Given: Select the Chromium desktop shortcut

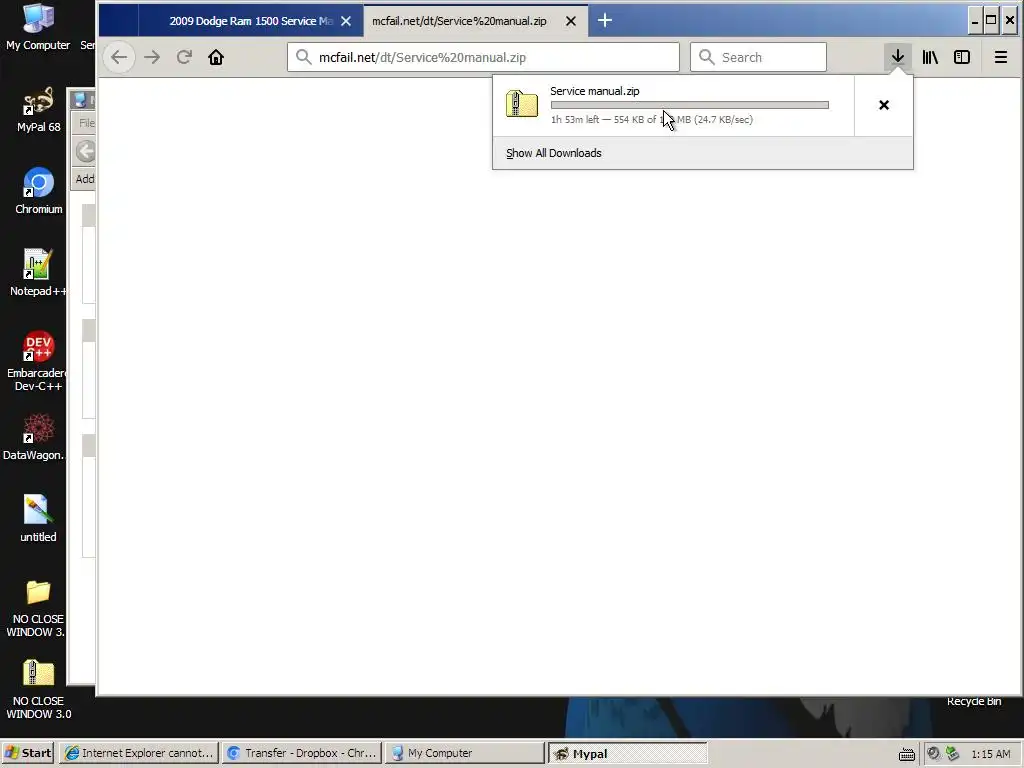Looking at the screenshot, I should click(39, 191).
